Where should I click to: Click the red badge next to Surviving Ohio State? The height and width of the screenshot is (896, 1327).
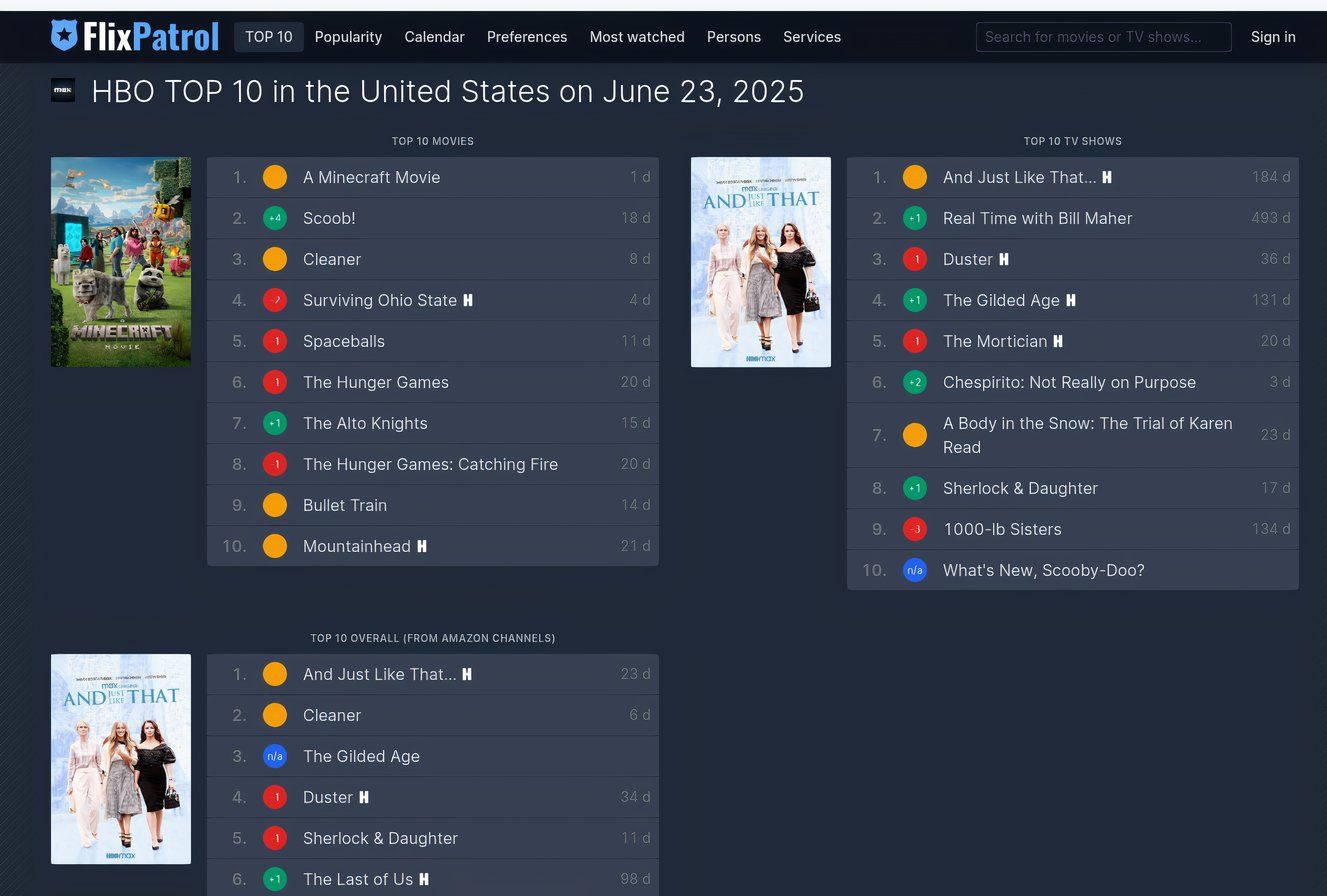[x=275, y=300]
